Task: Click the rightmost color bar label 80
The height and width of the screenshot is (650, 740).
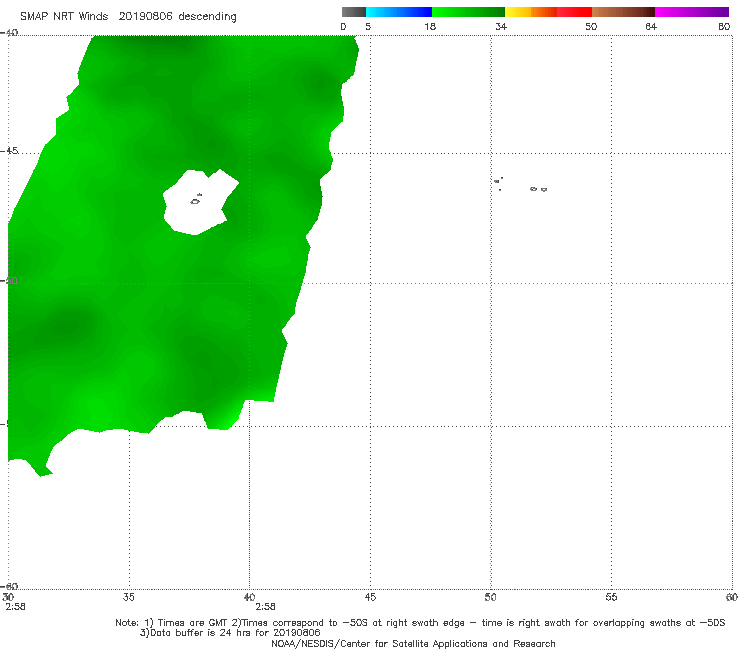Action: 724,27
